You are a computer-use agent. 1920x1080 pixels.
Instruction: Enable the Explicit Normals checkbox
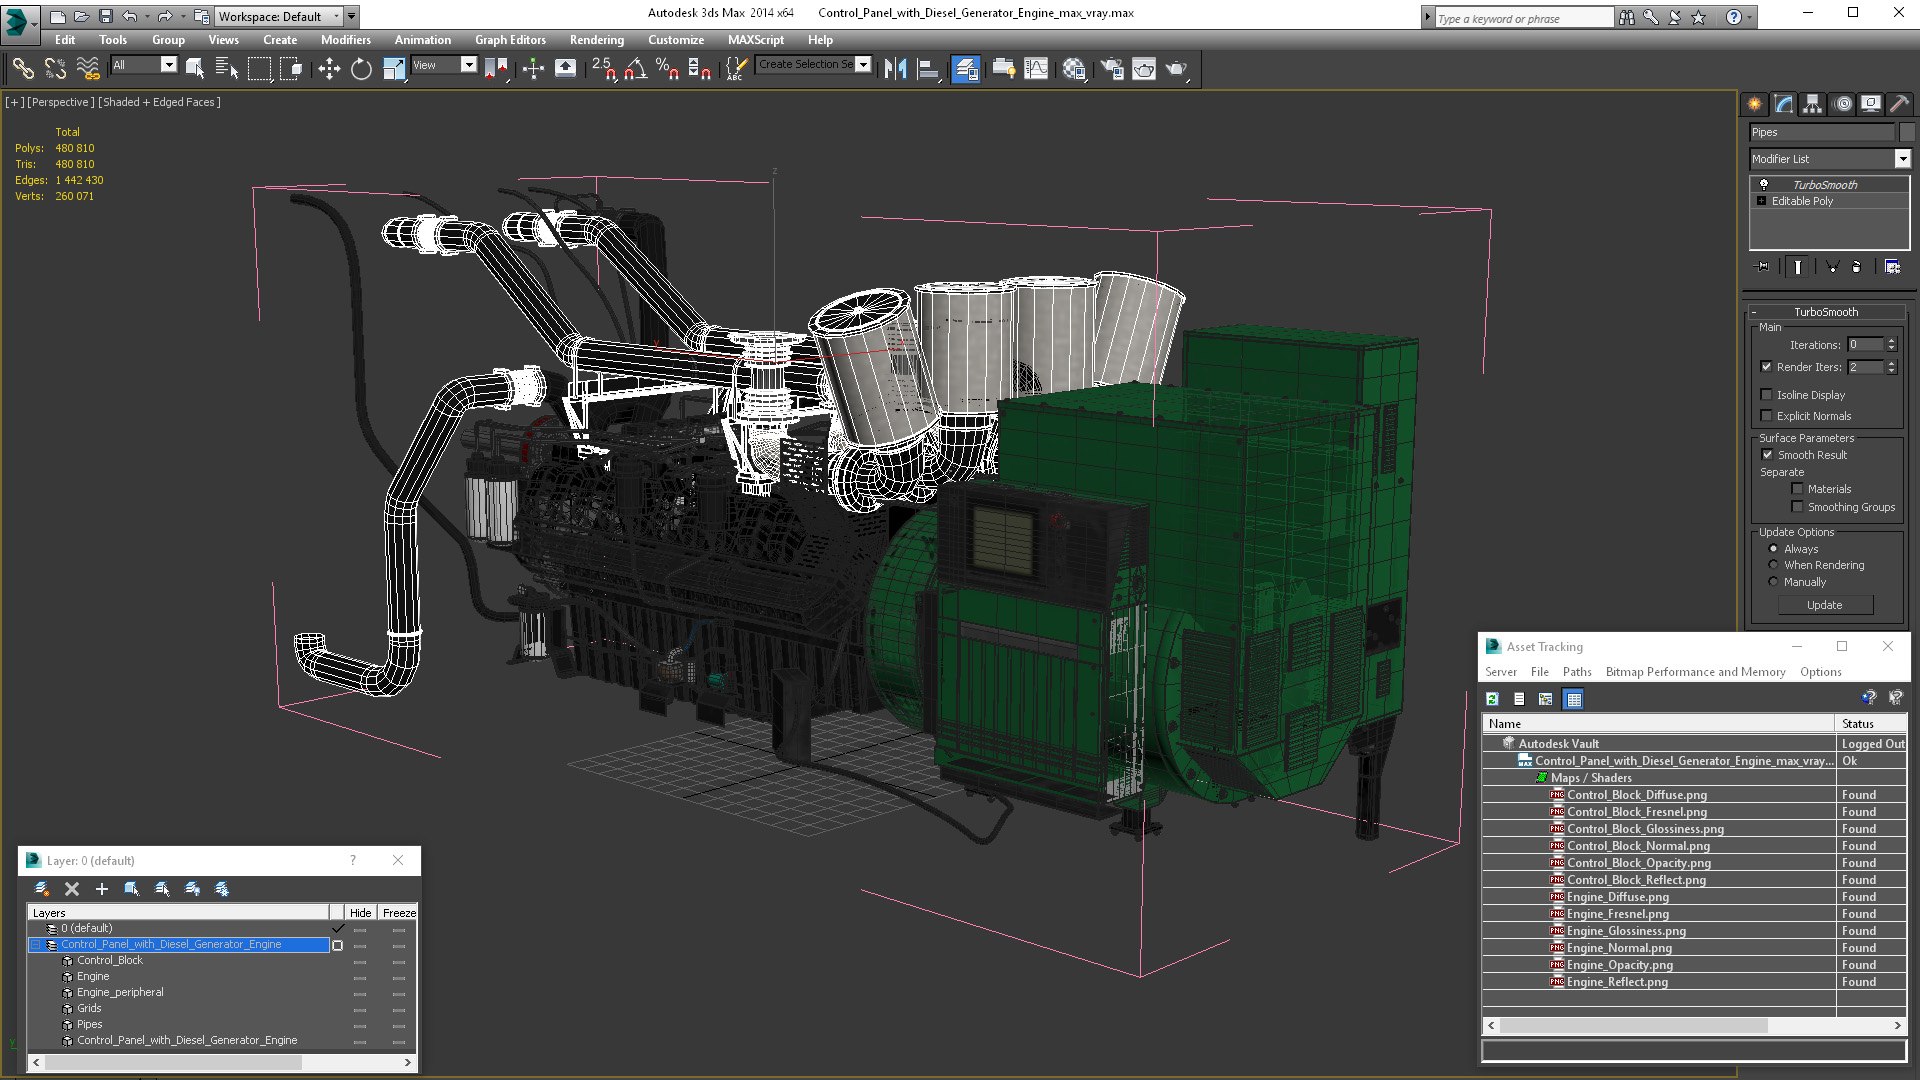pos(1766,416)
